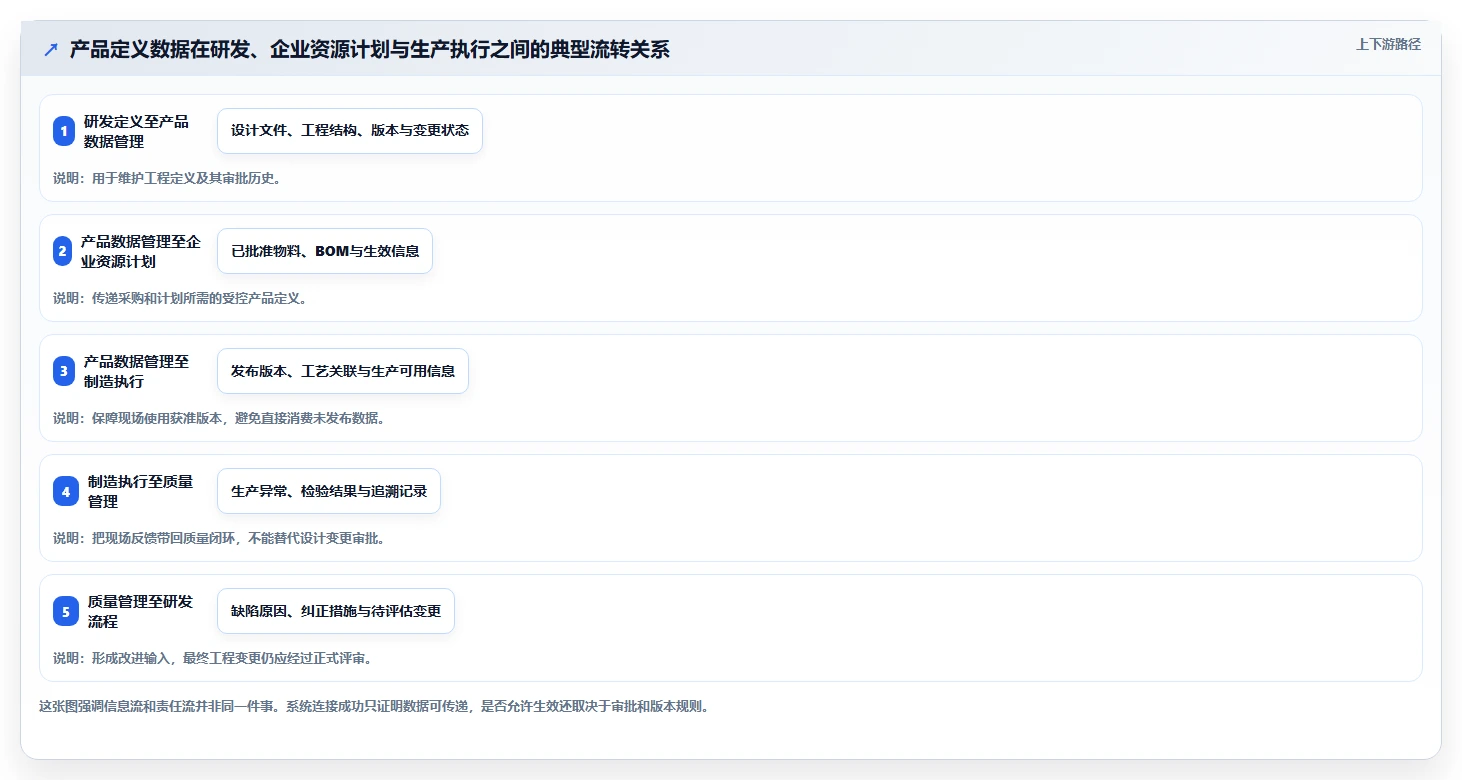Click the 上下游路径 label
Screen dimensions: 1462x780
click(x=1388, y=44)
